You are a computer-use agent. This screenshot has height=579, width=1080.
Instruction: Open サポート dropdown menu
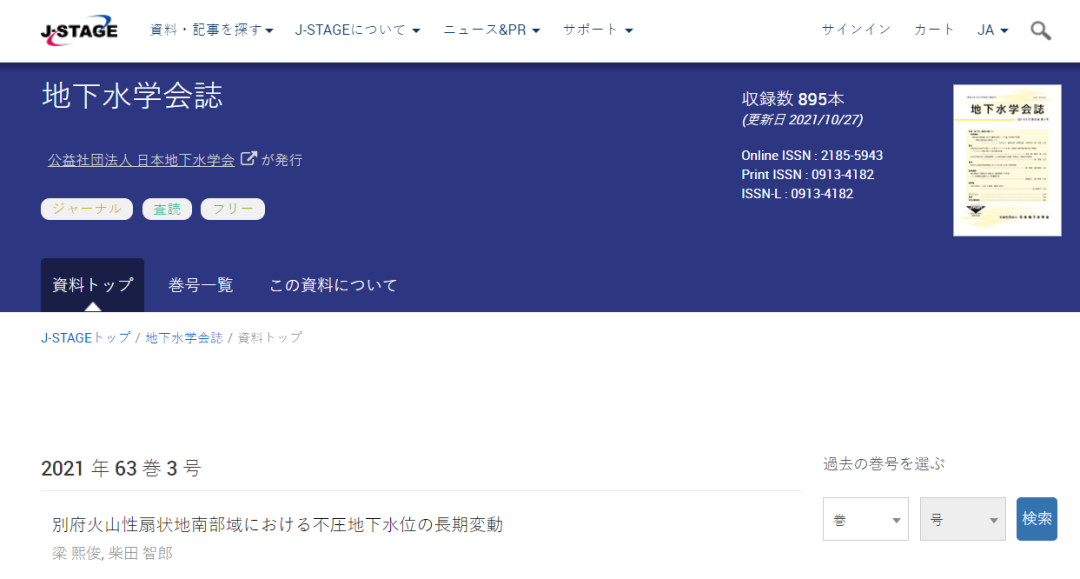pyautogui.click(x=597, y=30)
